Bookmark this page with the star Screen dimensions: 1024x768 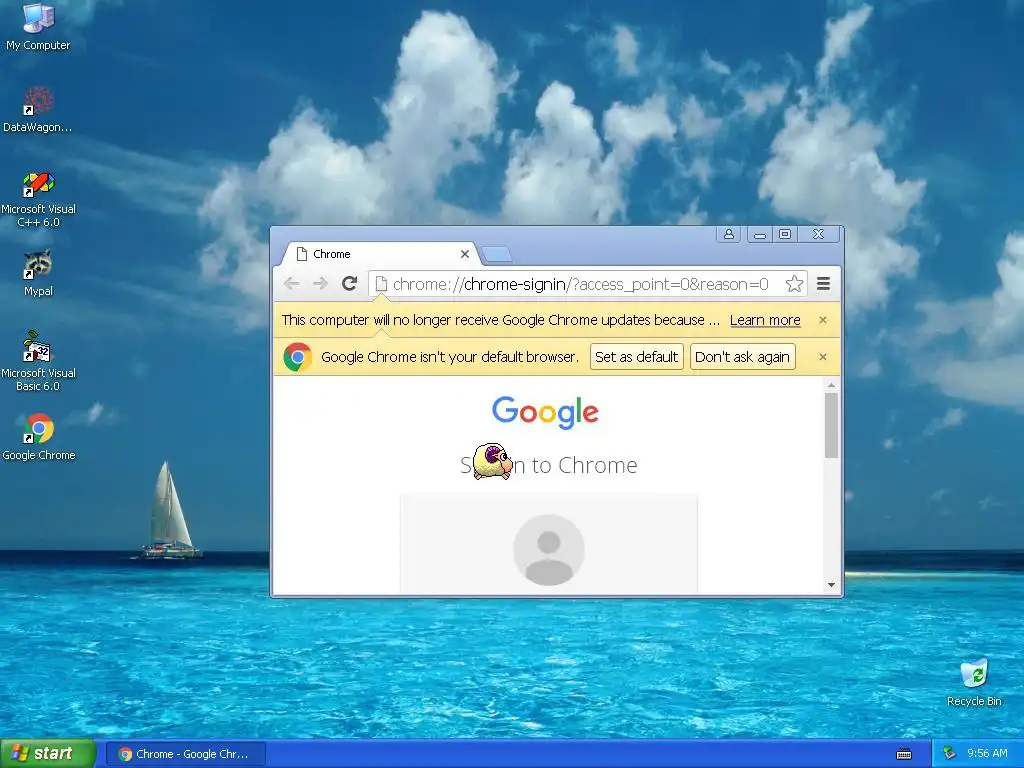point(793,283)
